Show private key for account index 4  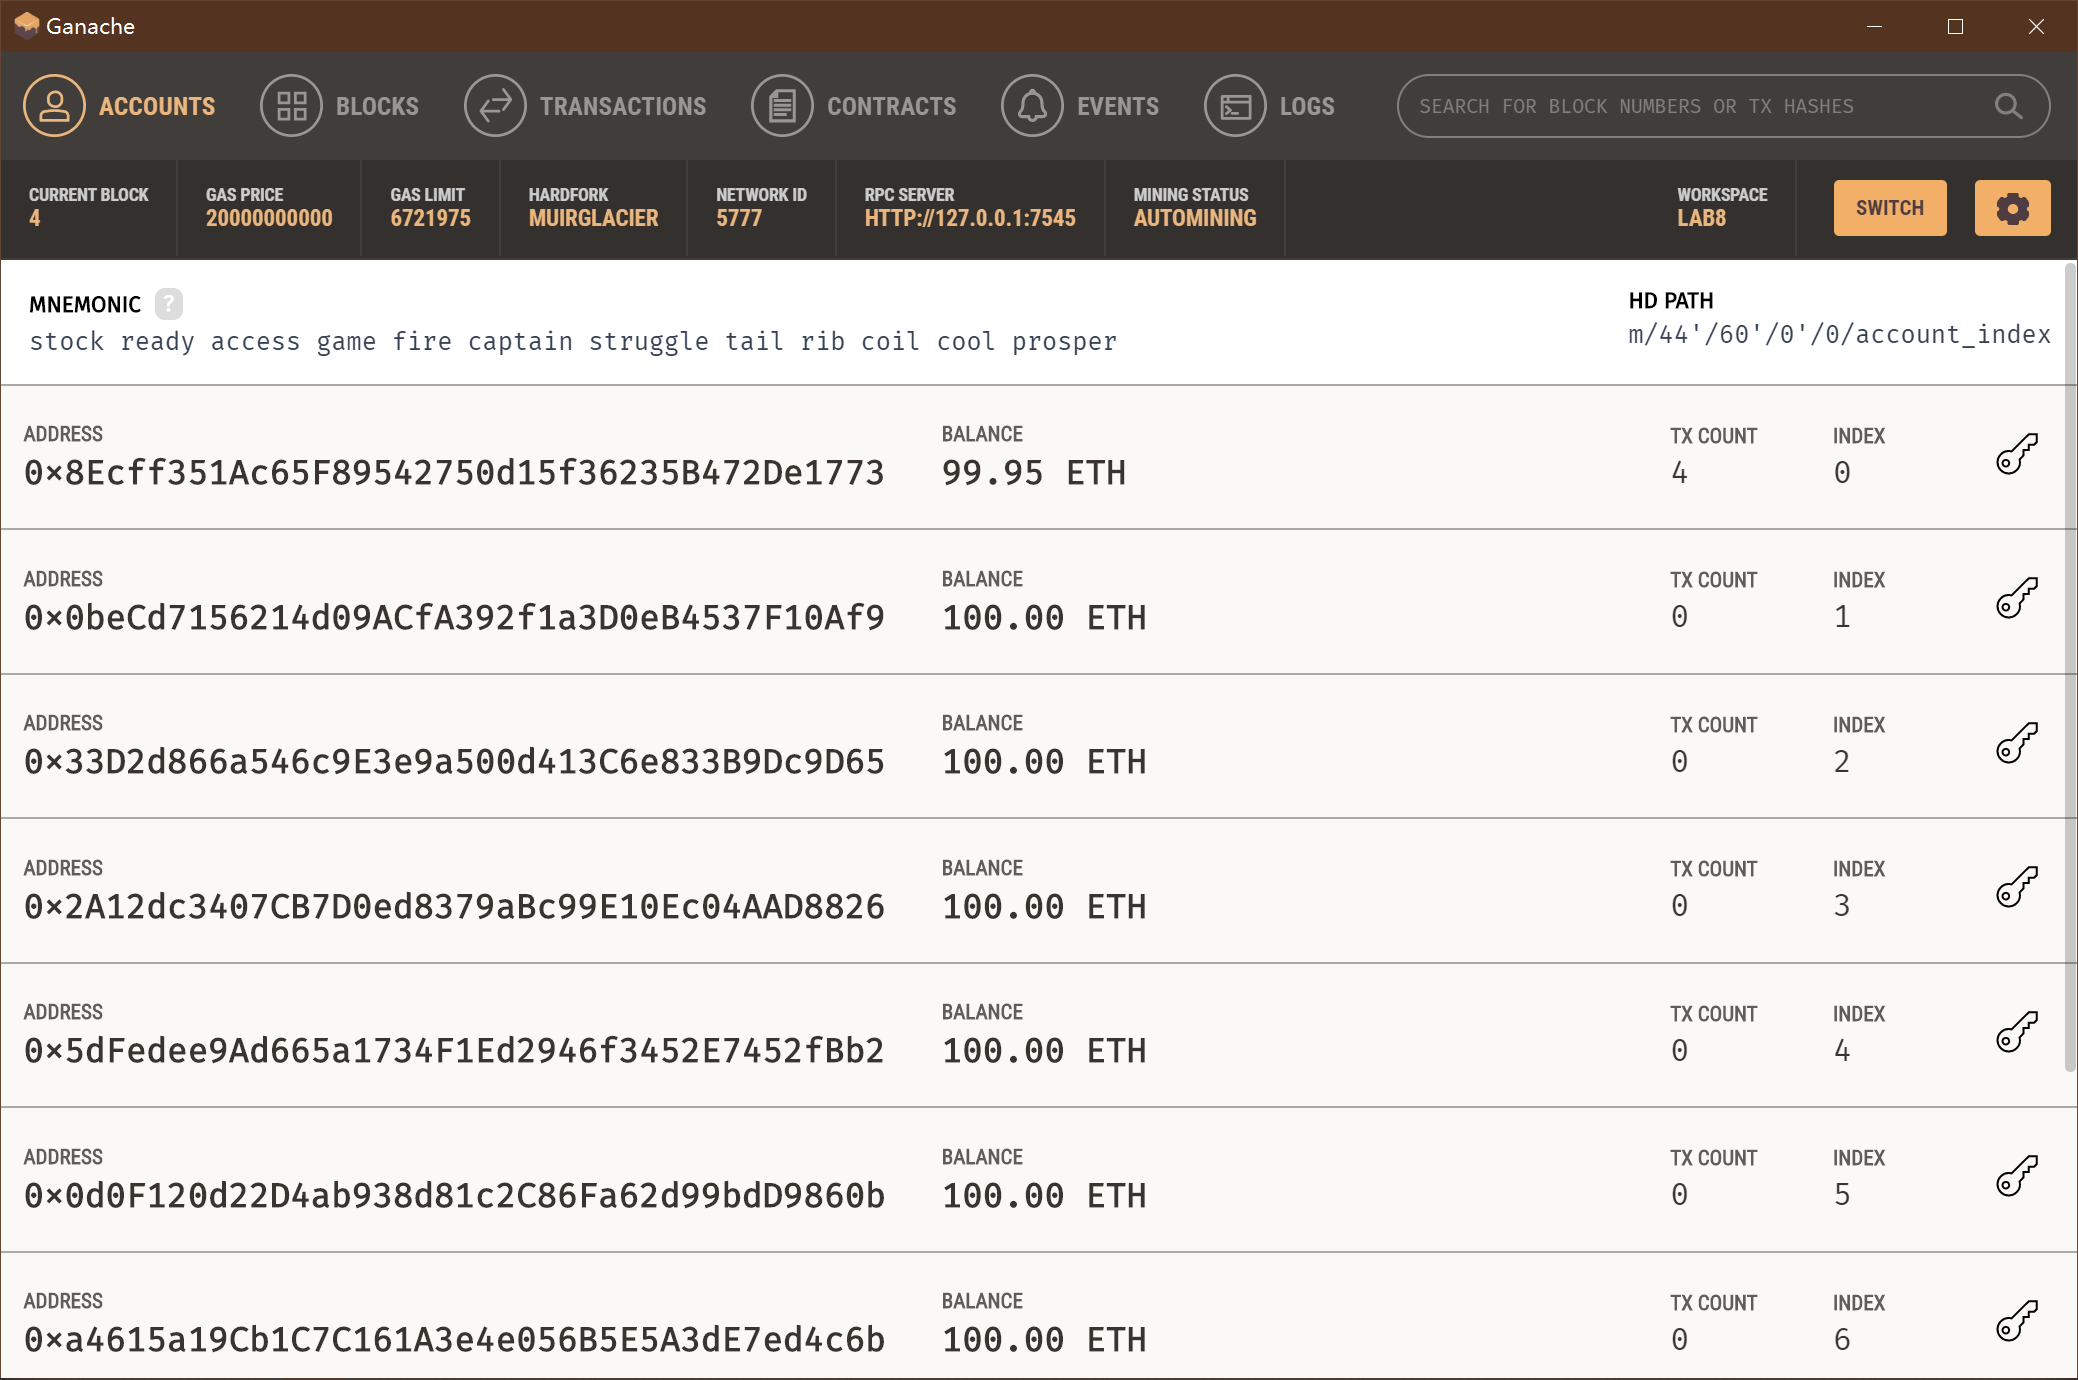pyautogui.click(x=2016, y=1032)
